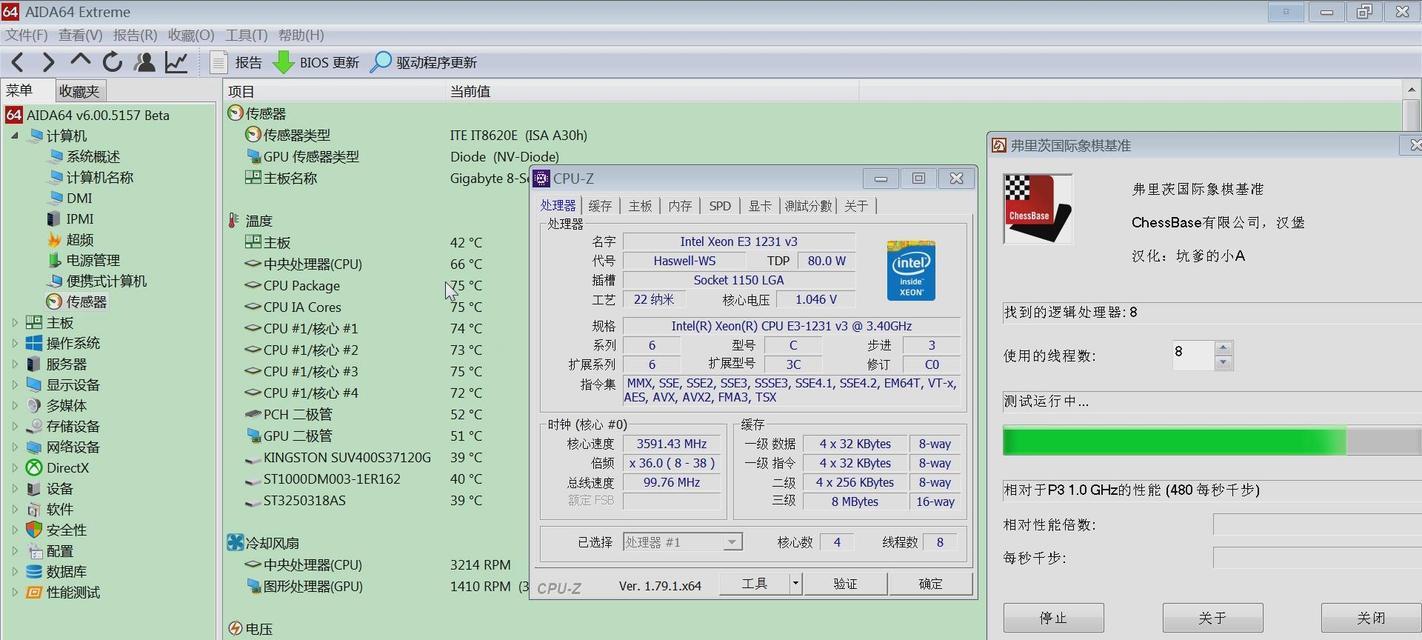
Task: Collapse the 计算机 tree node
Action: [14, 135]
